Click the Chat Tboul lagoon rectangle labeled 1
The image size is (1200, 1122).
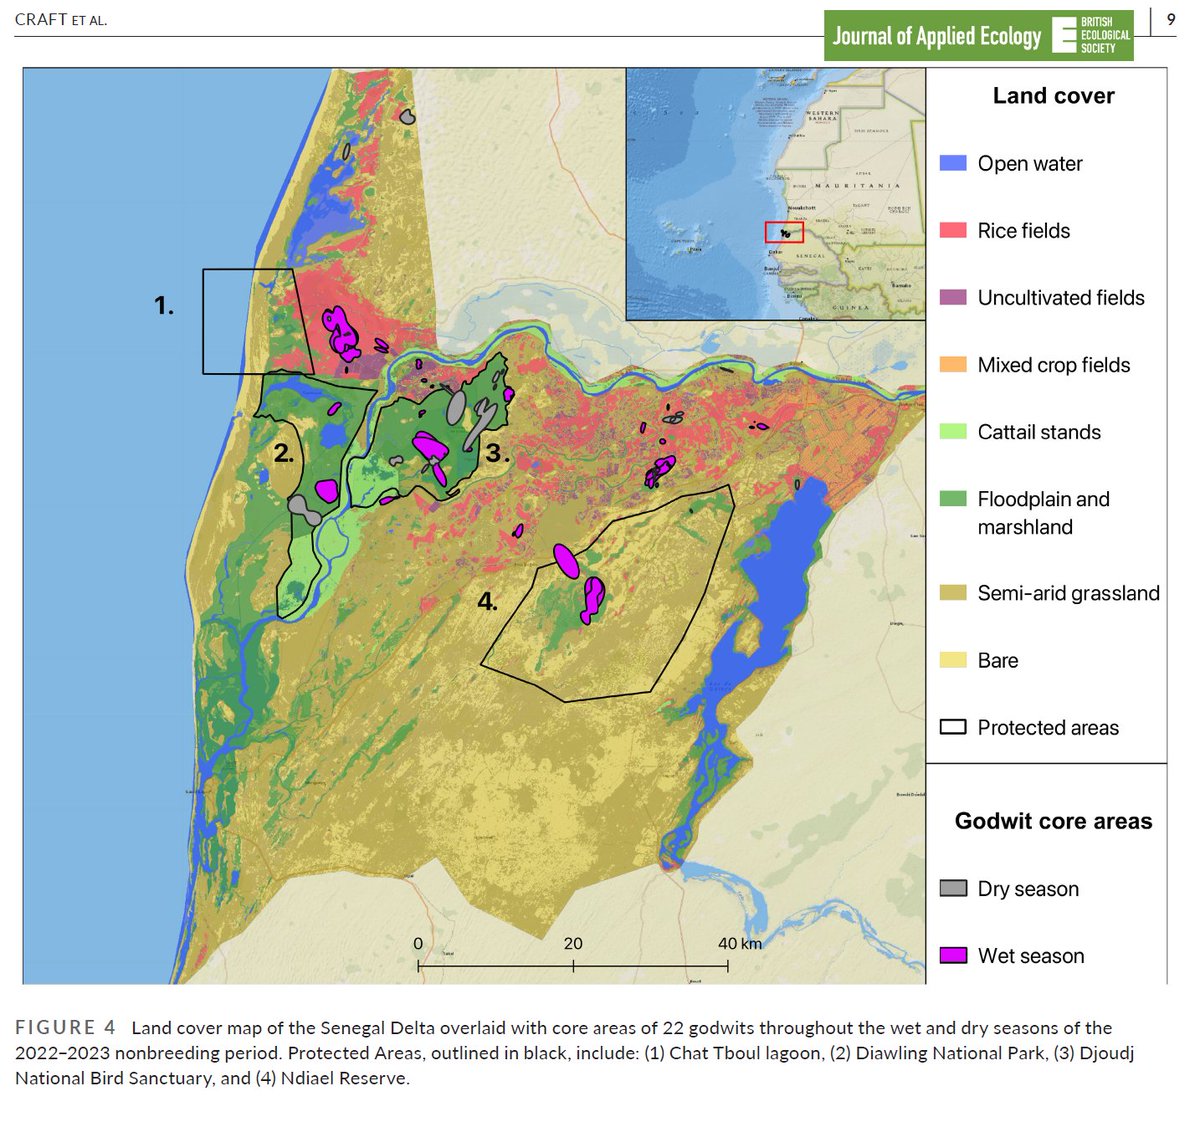click(x=245, y=320)
